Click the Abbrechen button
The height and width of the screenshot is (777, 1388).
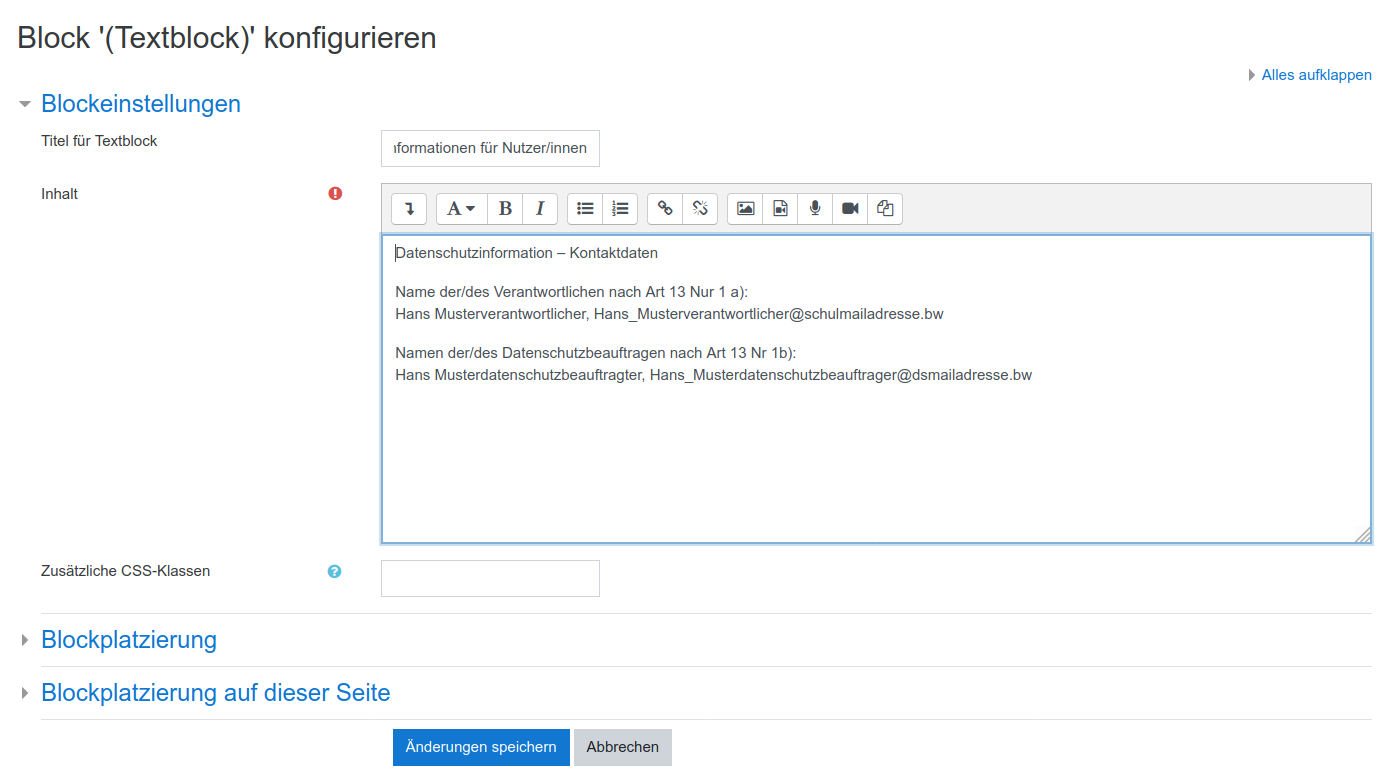click(622, 747)
